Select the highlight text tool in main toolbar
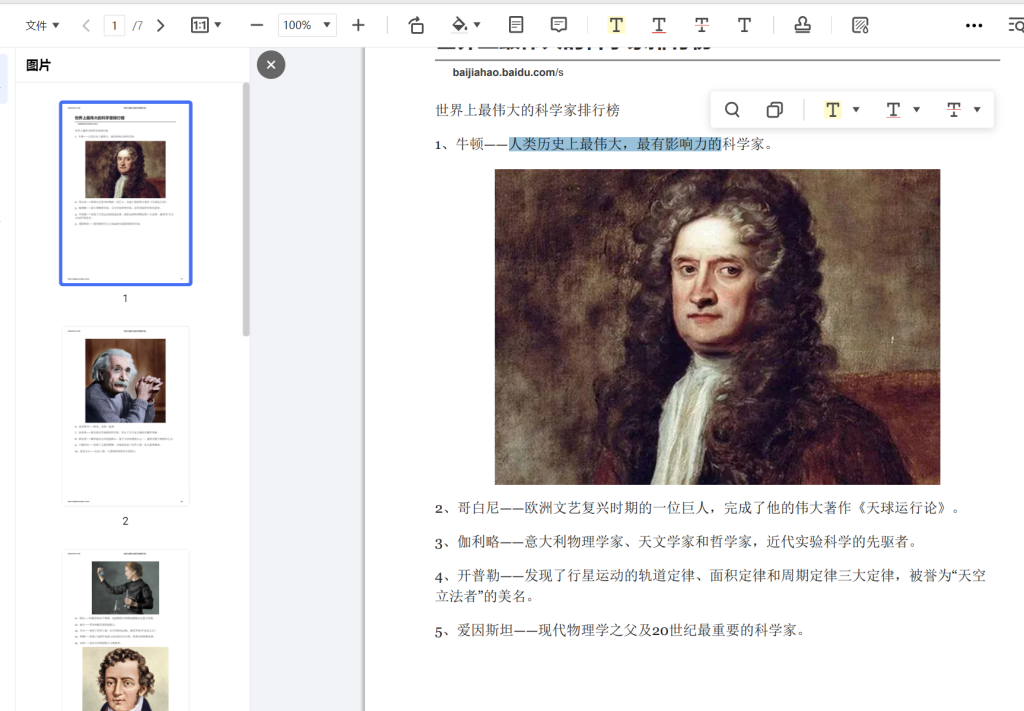The height and width of the screenshot is (711, 1024). tap(616, 25)
